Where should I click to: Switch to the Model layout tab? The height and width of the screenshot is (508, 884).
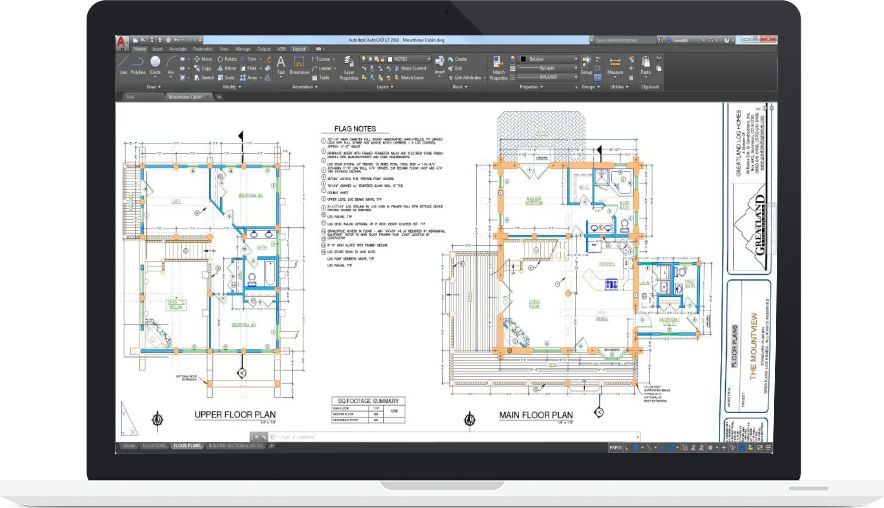coord(129,446)
